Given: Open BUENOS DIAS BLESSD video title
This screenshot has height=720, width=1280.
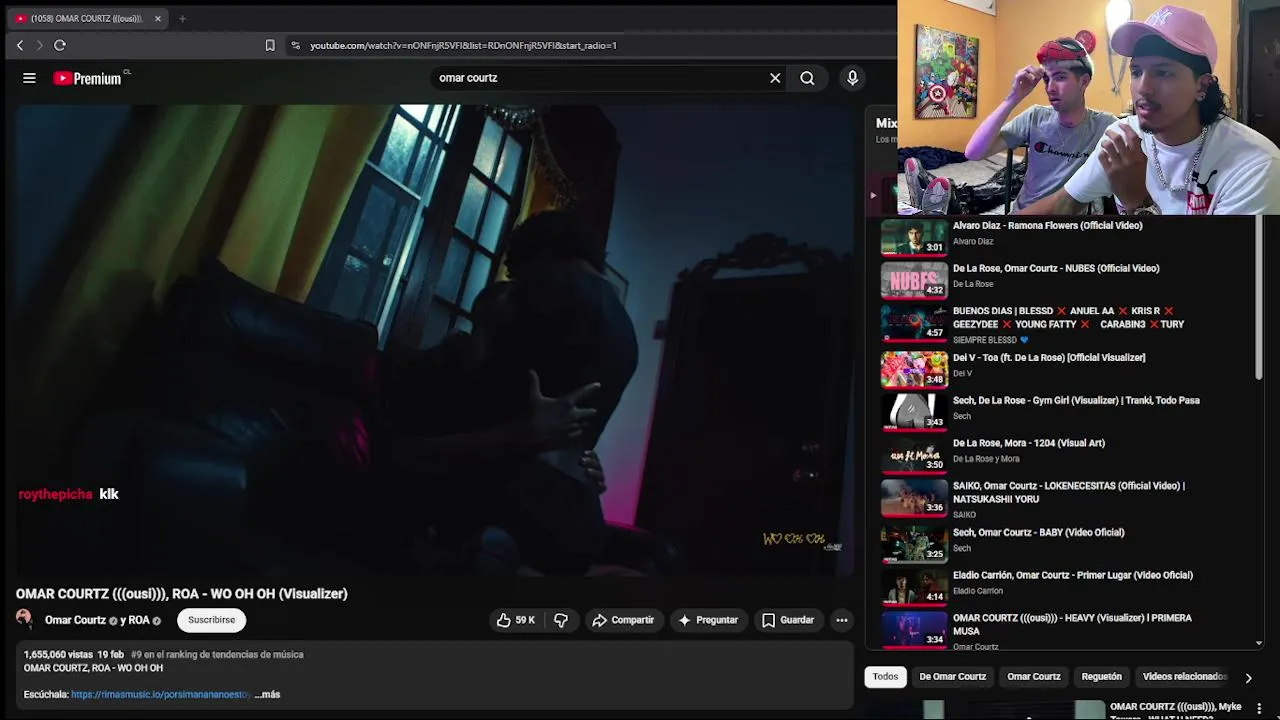Looking at the screenshot, I should (1068, 318).
